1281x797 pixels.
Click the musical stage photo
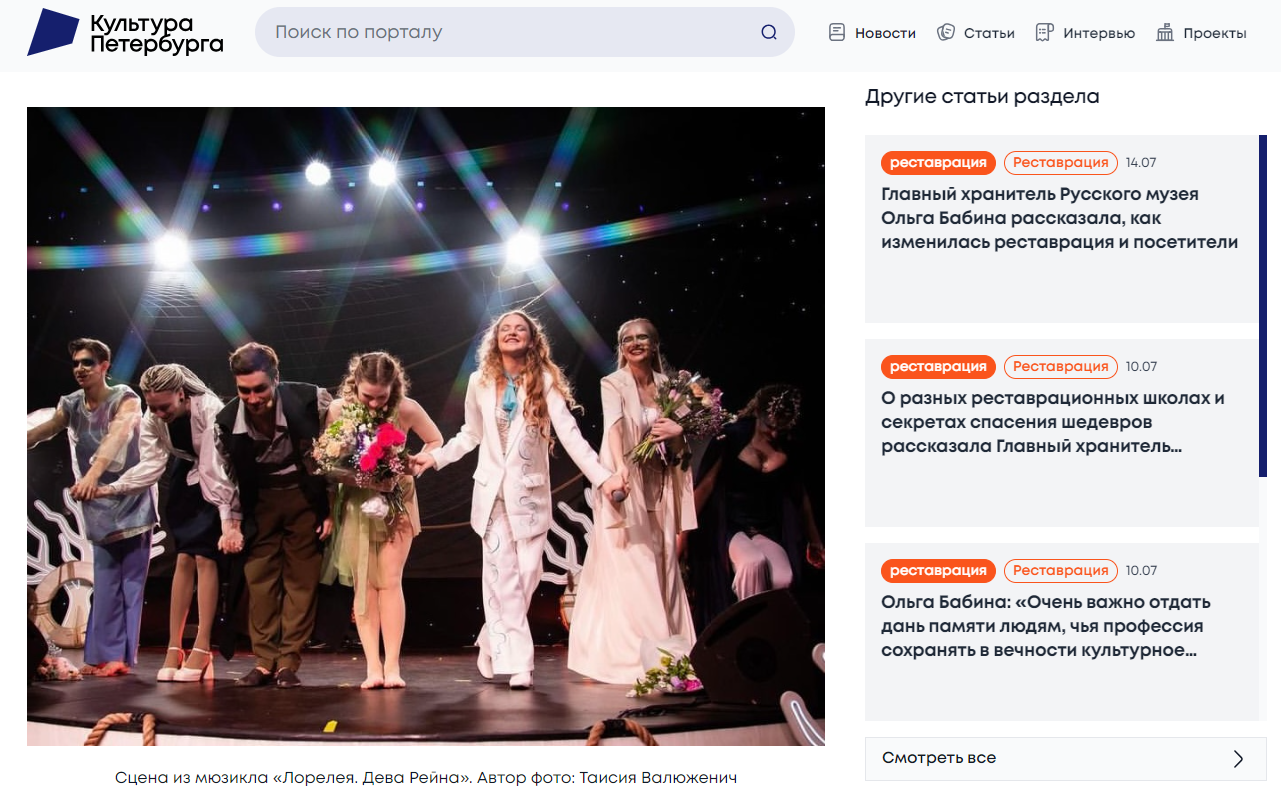426,424
